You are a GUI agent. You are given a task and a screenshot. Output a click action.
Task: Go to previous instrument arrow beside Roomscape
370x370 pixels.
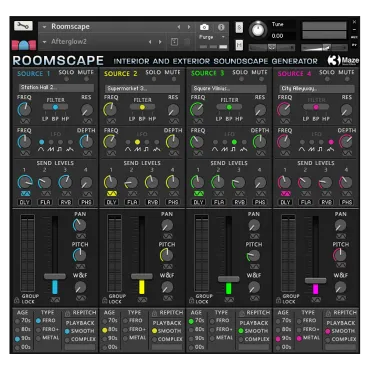(179, 27)
